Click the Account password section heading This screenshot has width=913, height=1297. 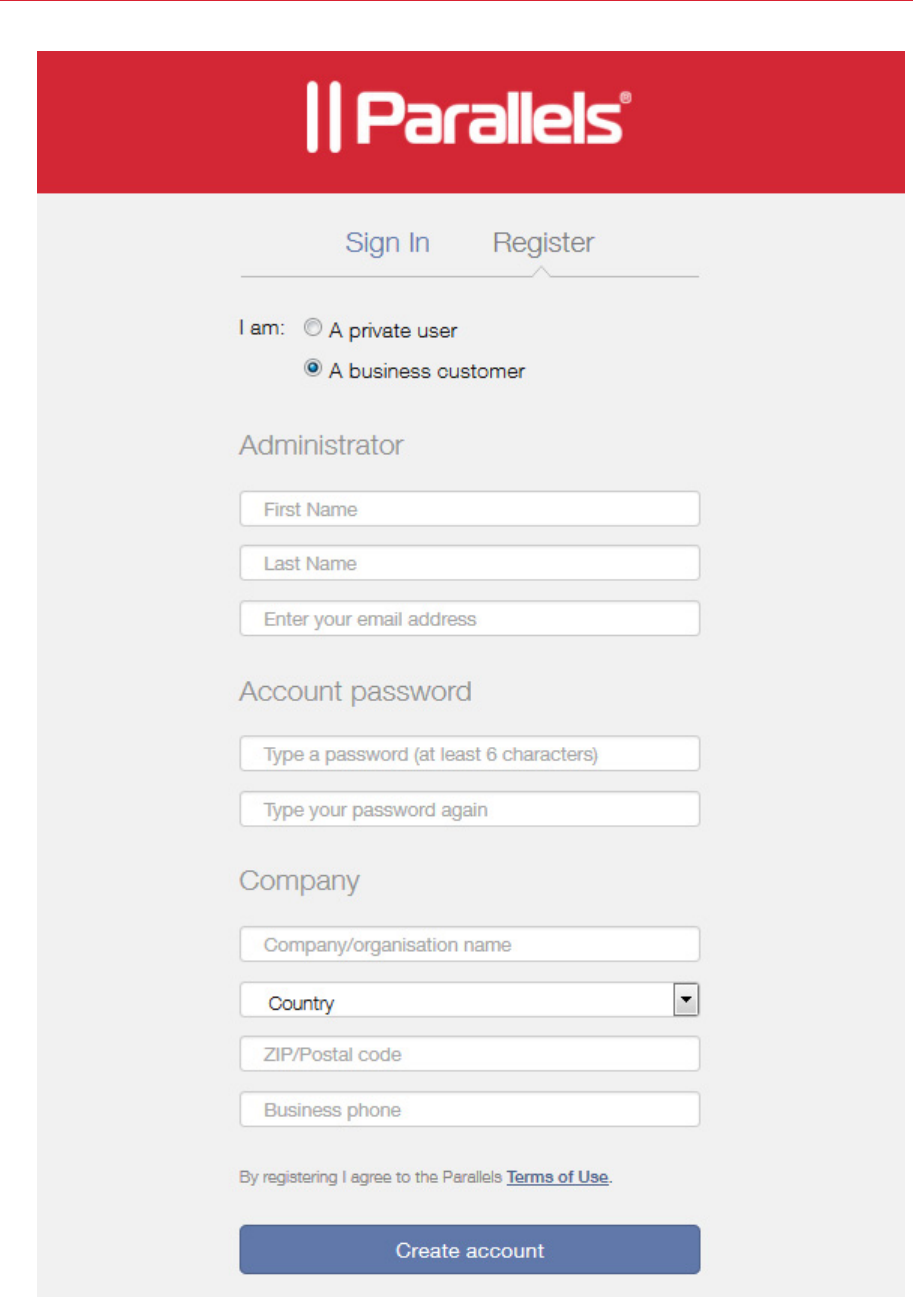pyautogui.click(x=355, y=691)
